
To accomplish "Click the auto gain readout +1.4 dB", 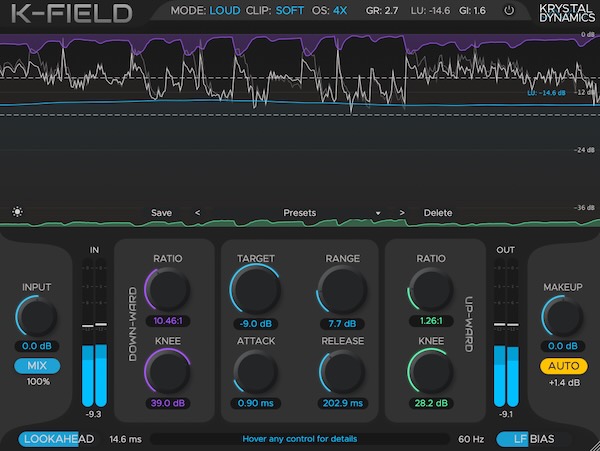I will pos(564,383).
